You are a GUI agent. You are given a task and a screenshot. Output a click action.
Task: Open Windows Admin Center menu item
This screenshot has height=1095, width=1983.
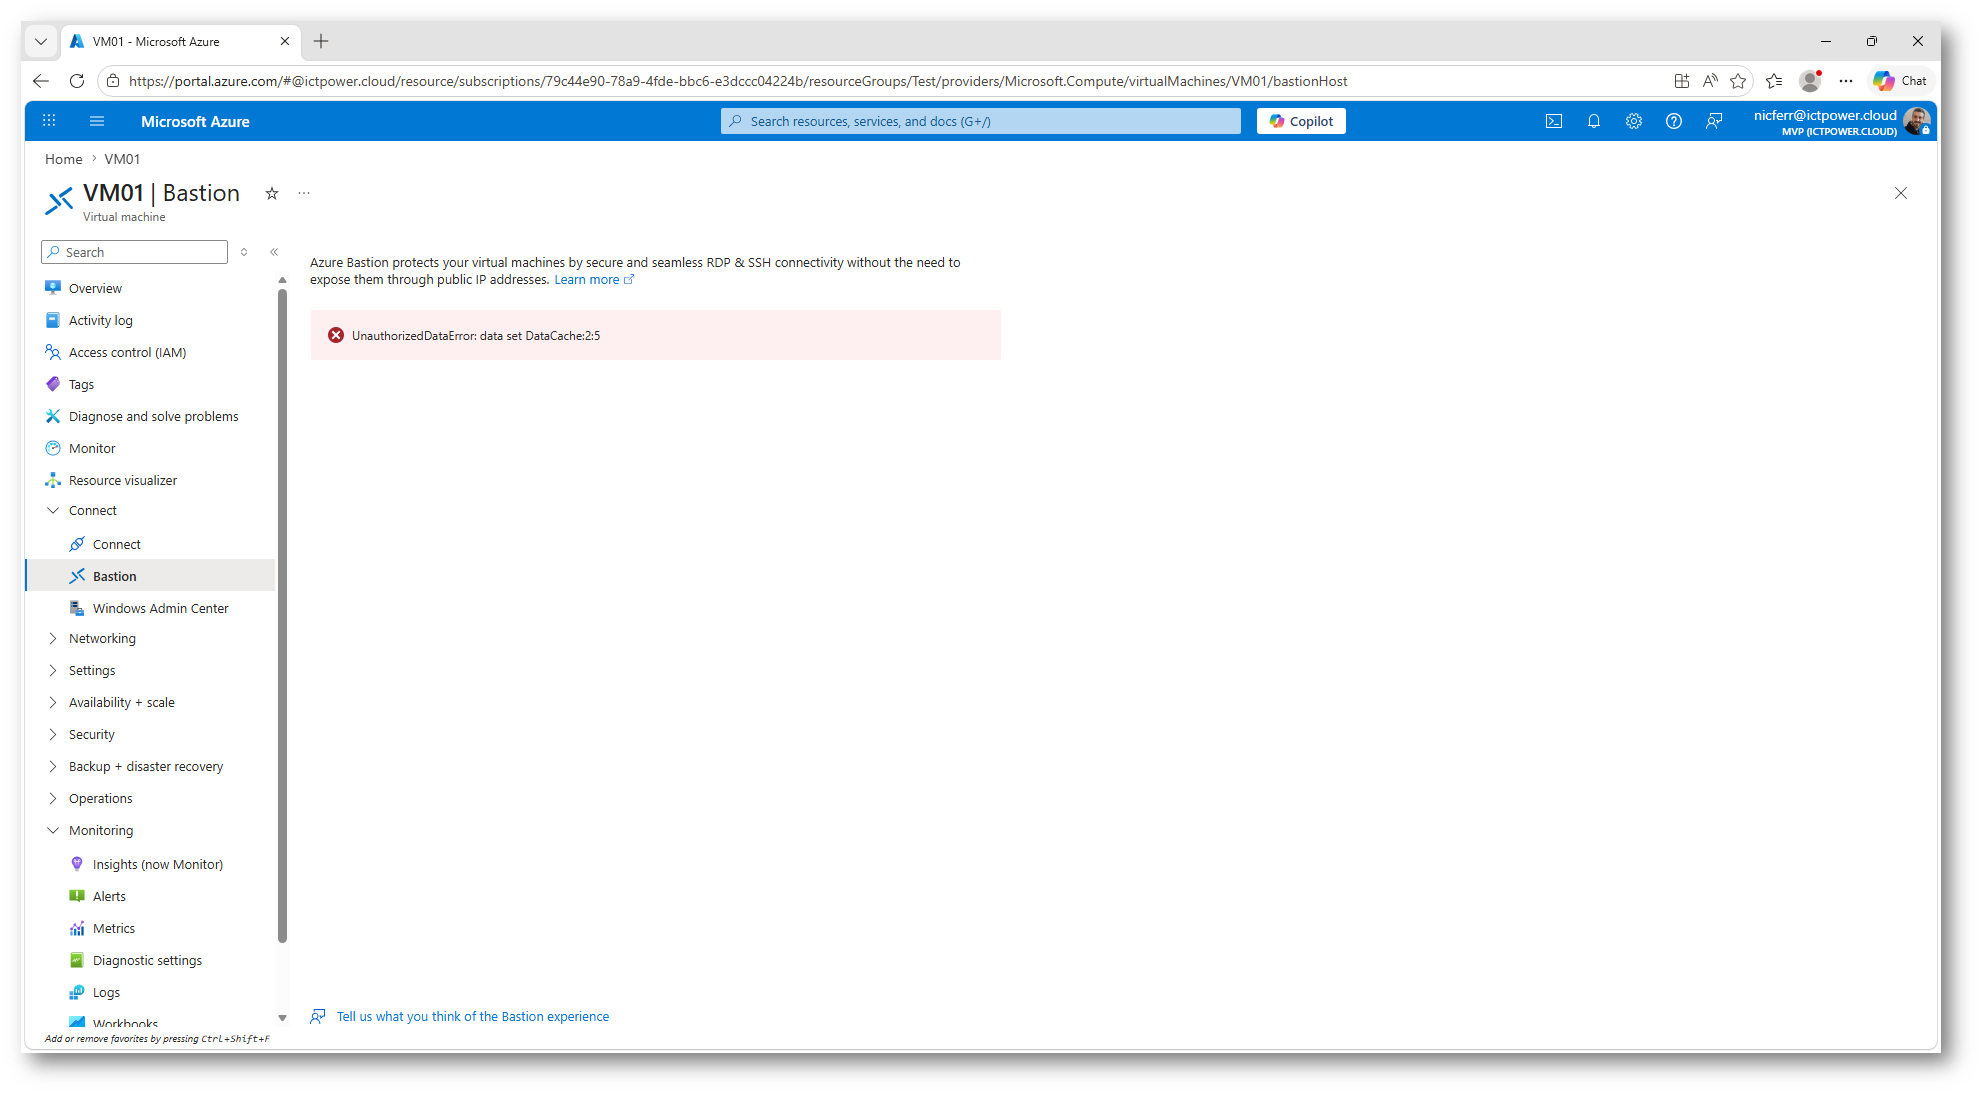coord(160,608)
